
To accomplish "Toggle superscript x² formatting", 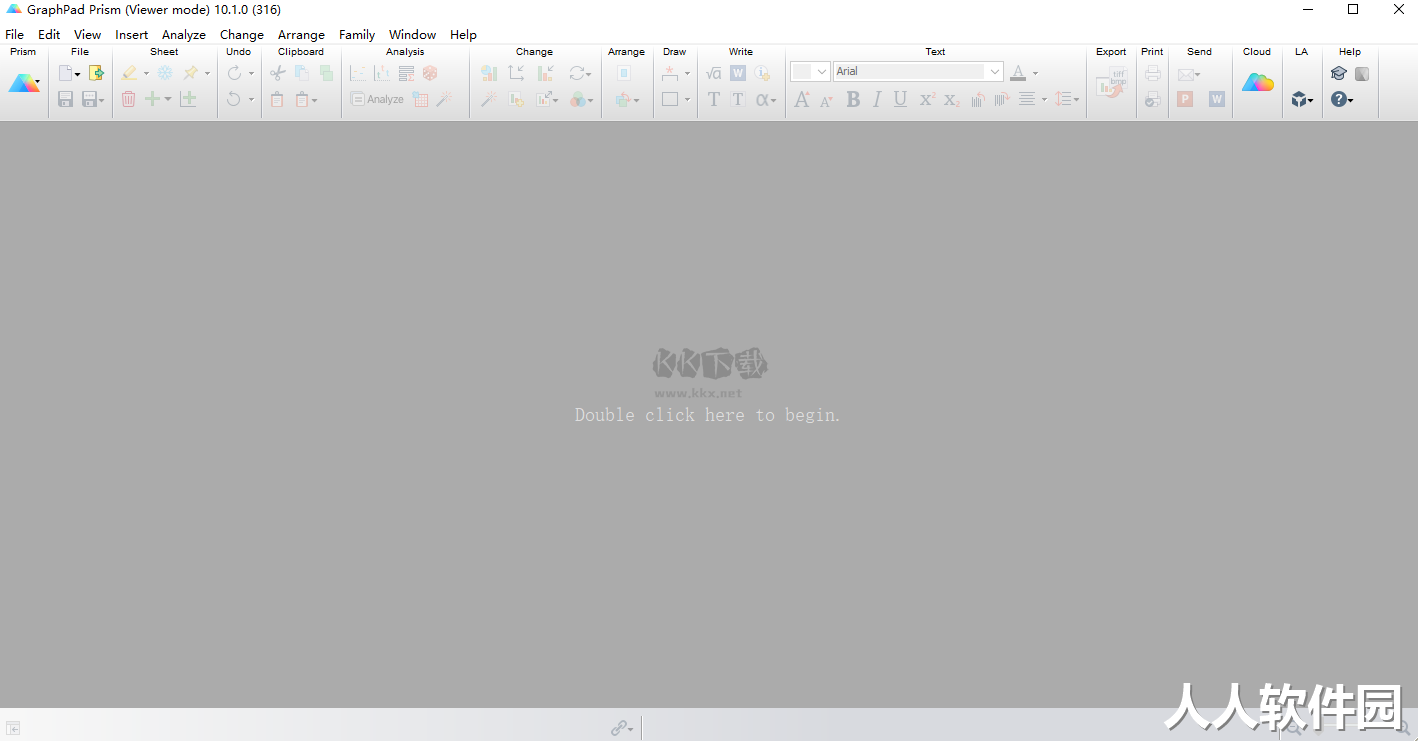I will point(927,99).
